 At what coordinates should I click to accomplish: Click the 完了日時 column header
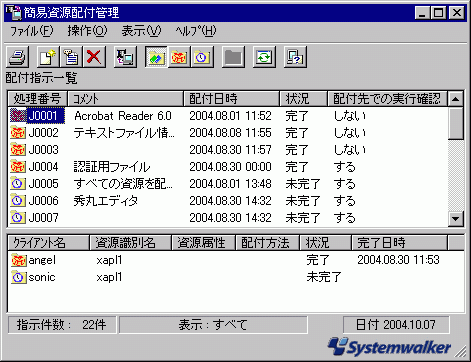pyautogui.click(x=399, y=243)
